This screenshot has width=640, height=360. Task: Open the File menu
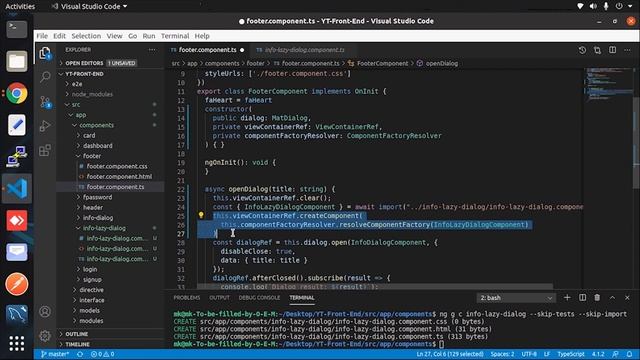click(42, 36)
